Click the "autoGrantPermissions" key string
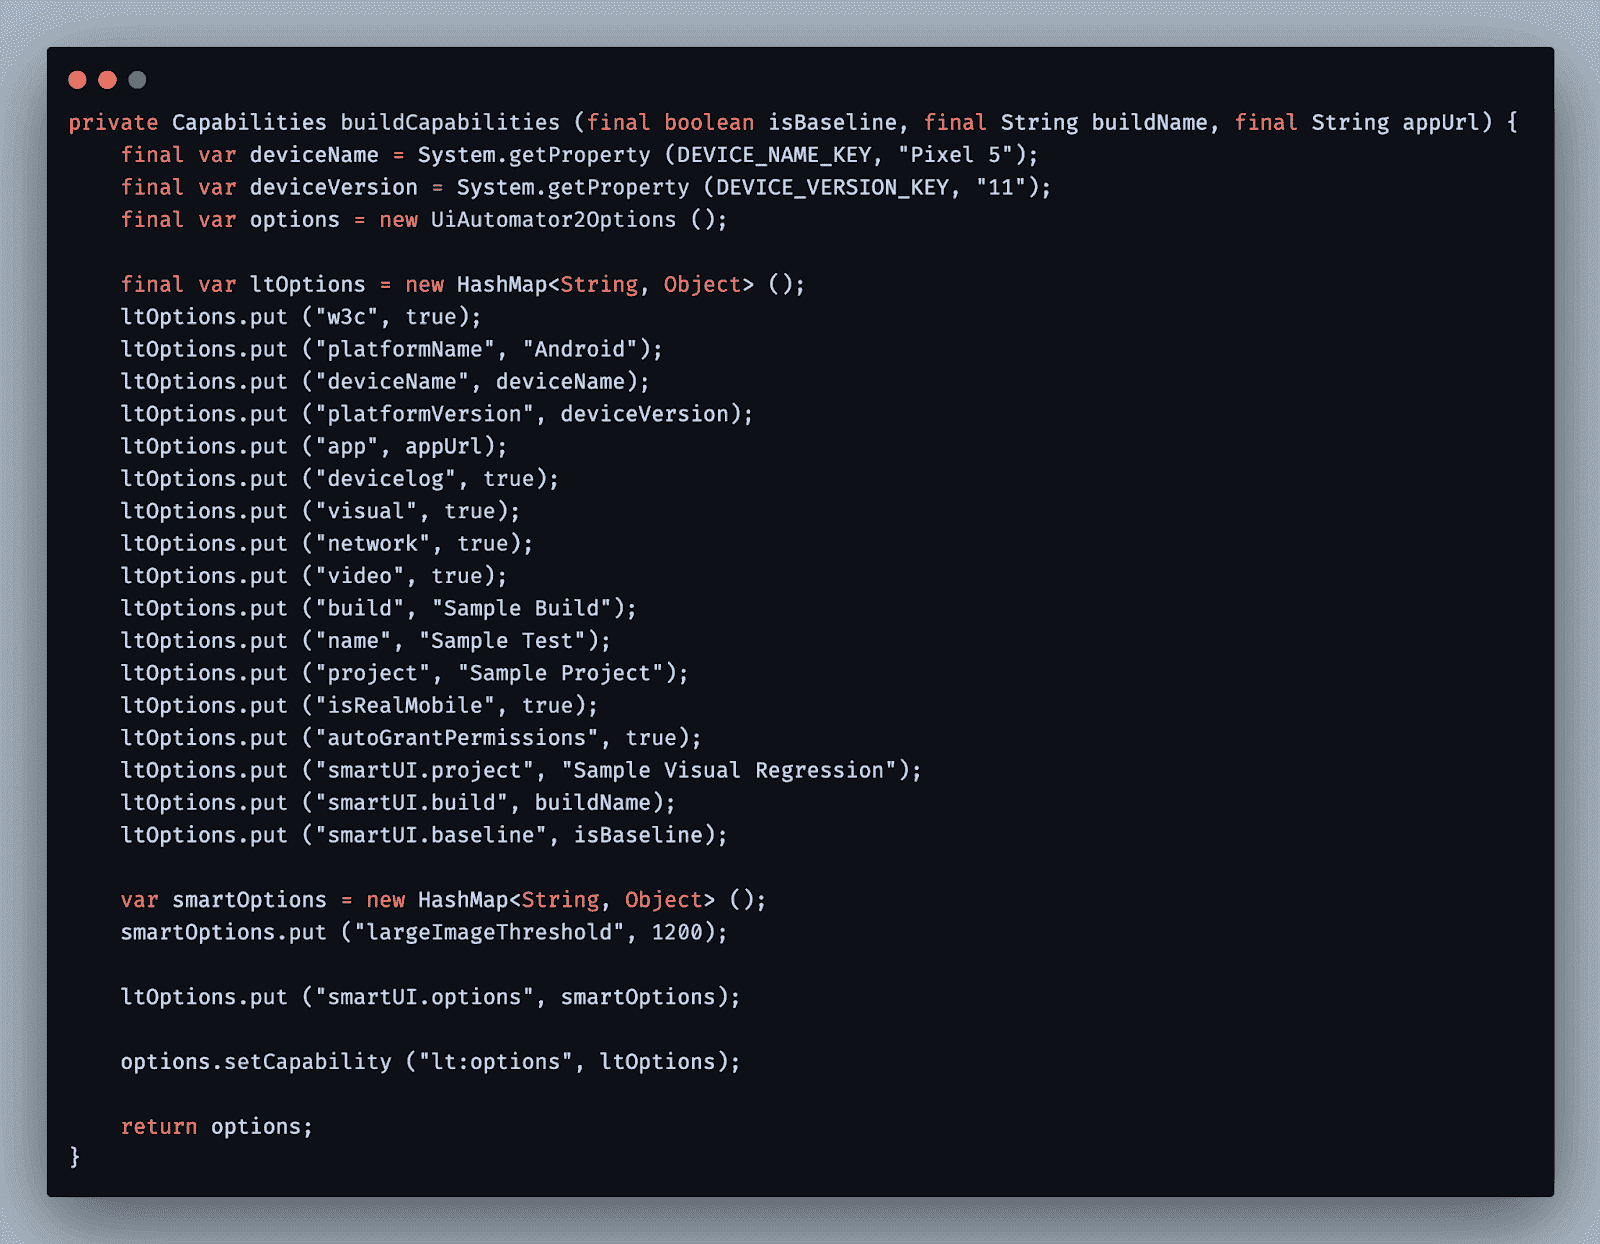The image size is (1600, 1244). pyautogui.click(x=456, y=738)
